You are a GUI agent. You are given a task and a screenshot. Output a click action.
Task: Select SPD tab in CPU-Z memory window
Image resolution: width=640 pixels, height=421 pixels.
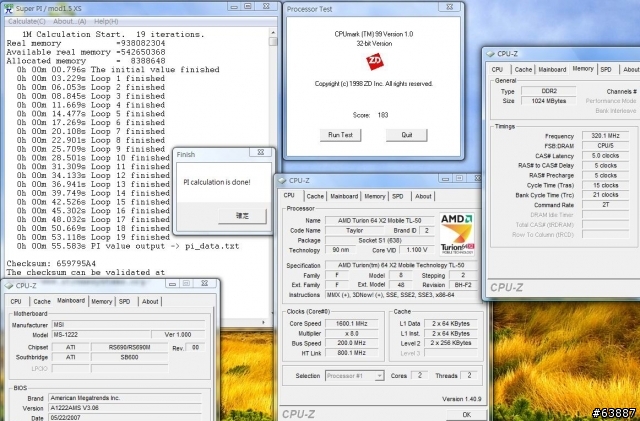606,69
